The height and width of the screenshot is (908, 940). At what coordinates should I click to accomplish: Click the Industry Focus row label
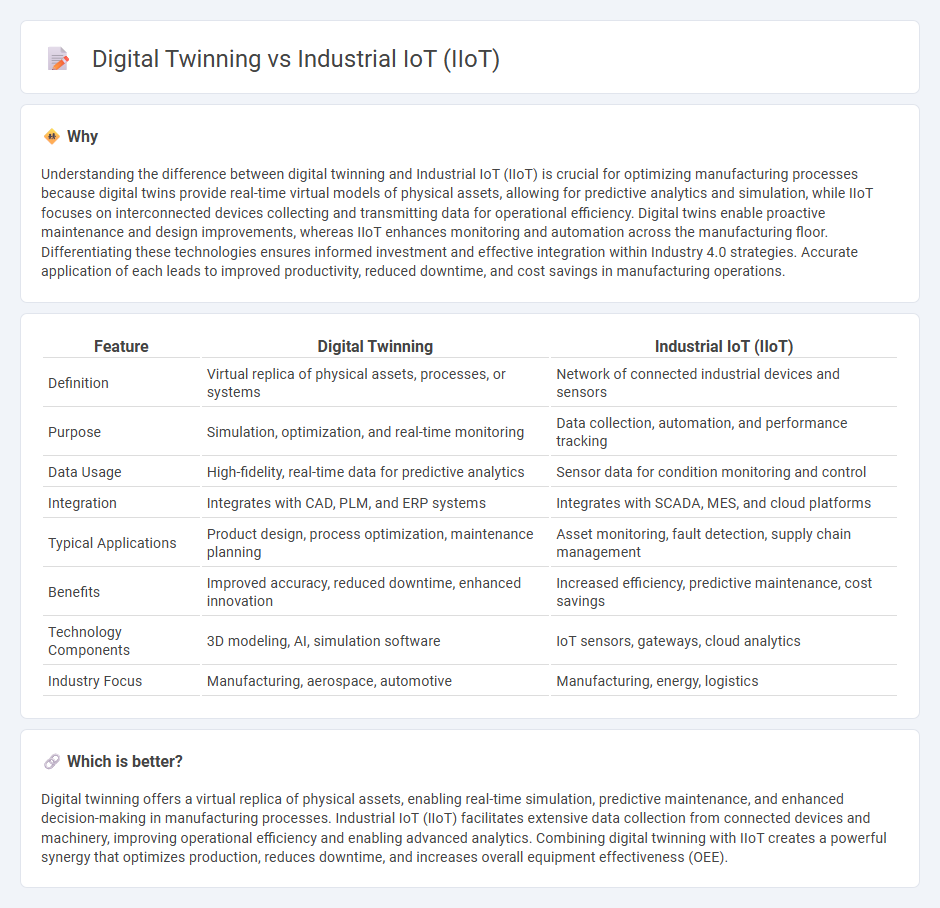pyautogui.click(x=95, y=681)
